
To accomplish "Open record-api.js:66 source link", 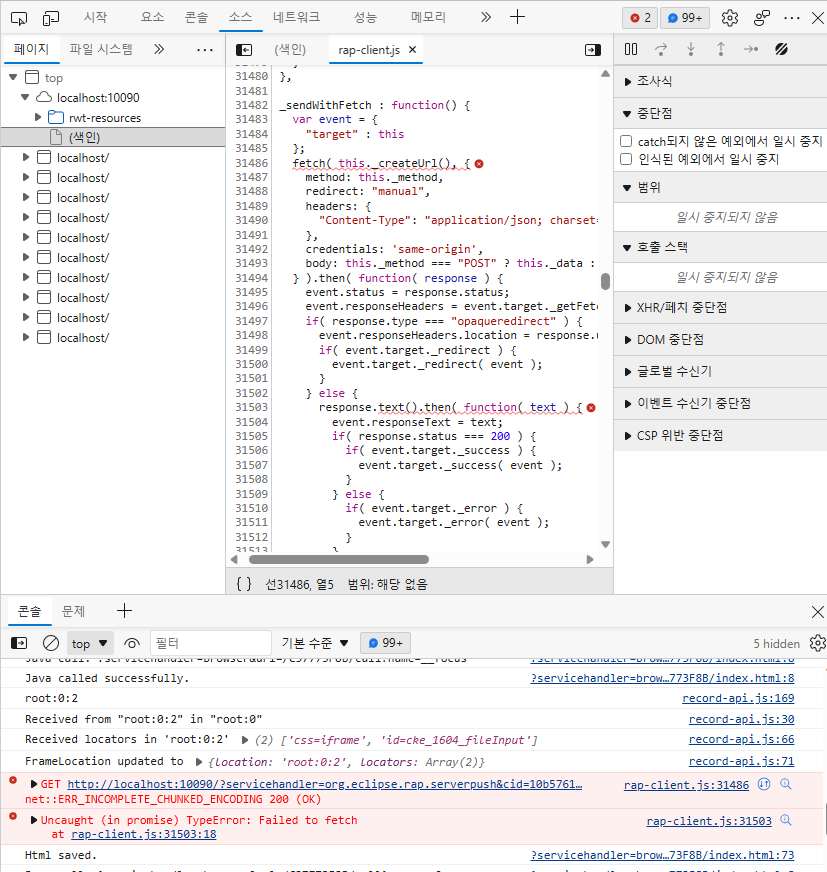I will click(741, 740).
